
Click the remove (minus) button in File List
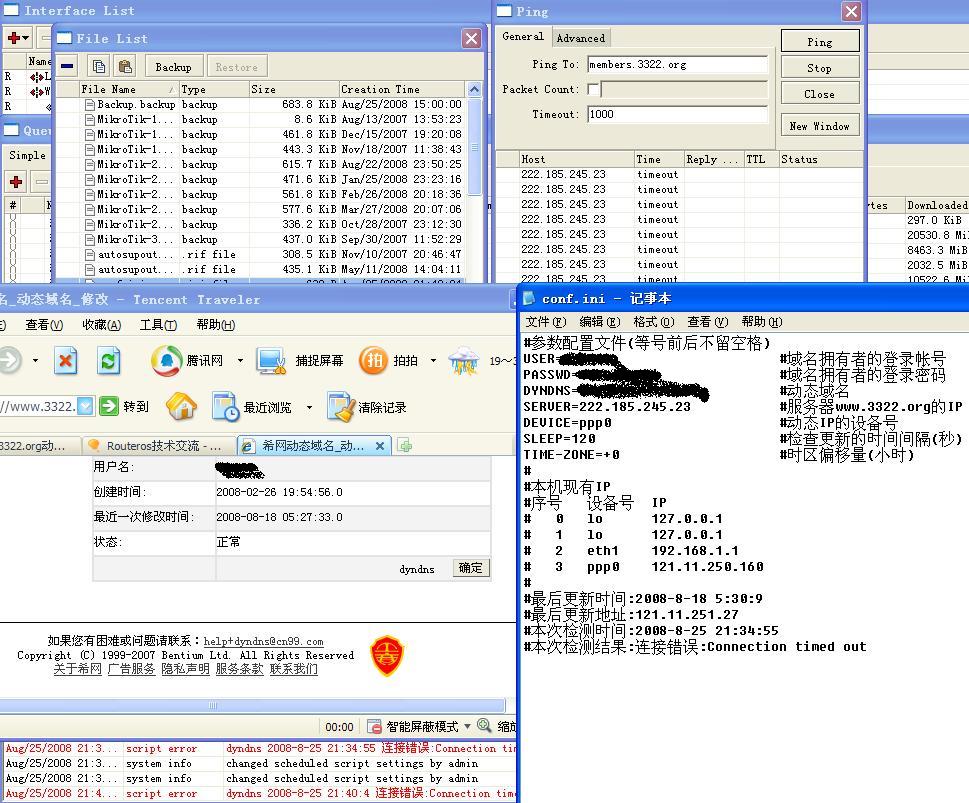(x=67, y=66)
